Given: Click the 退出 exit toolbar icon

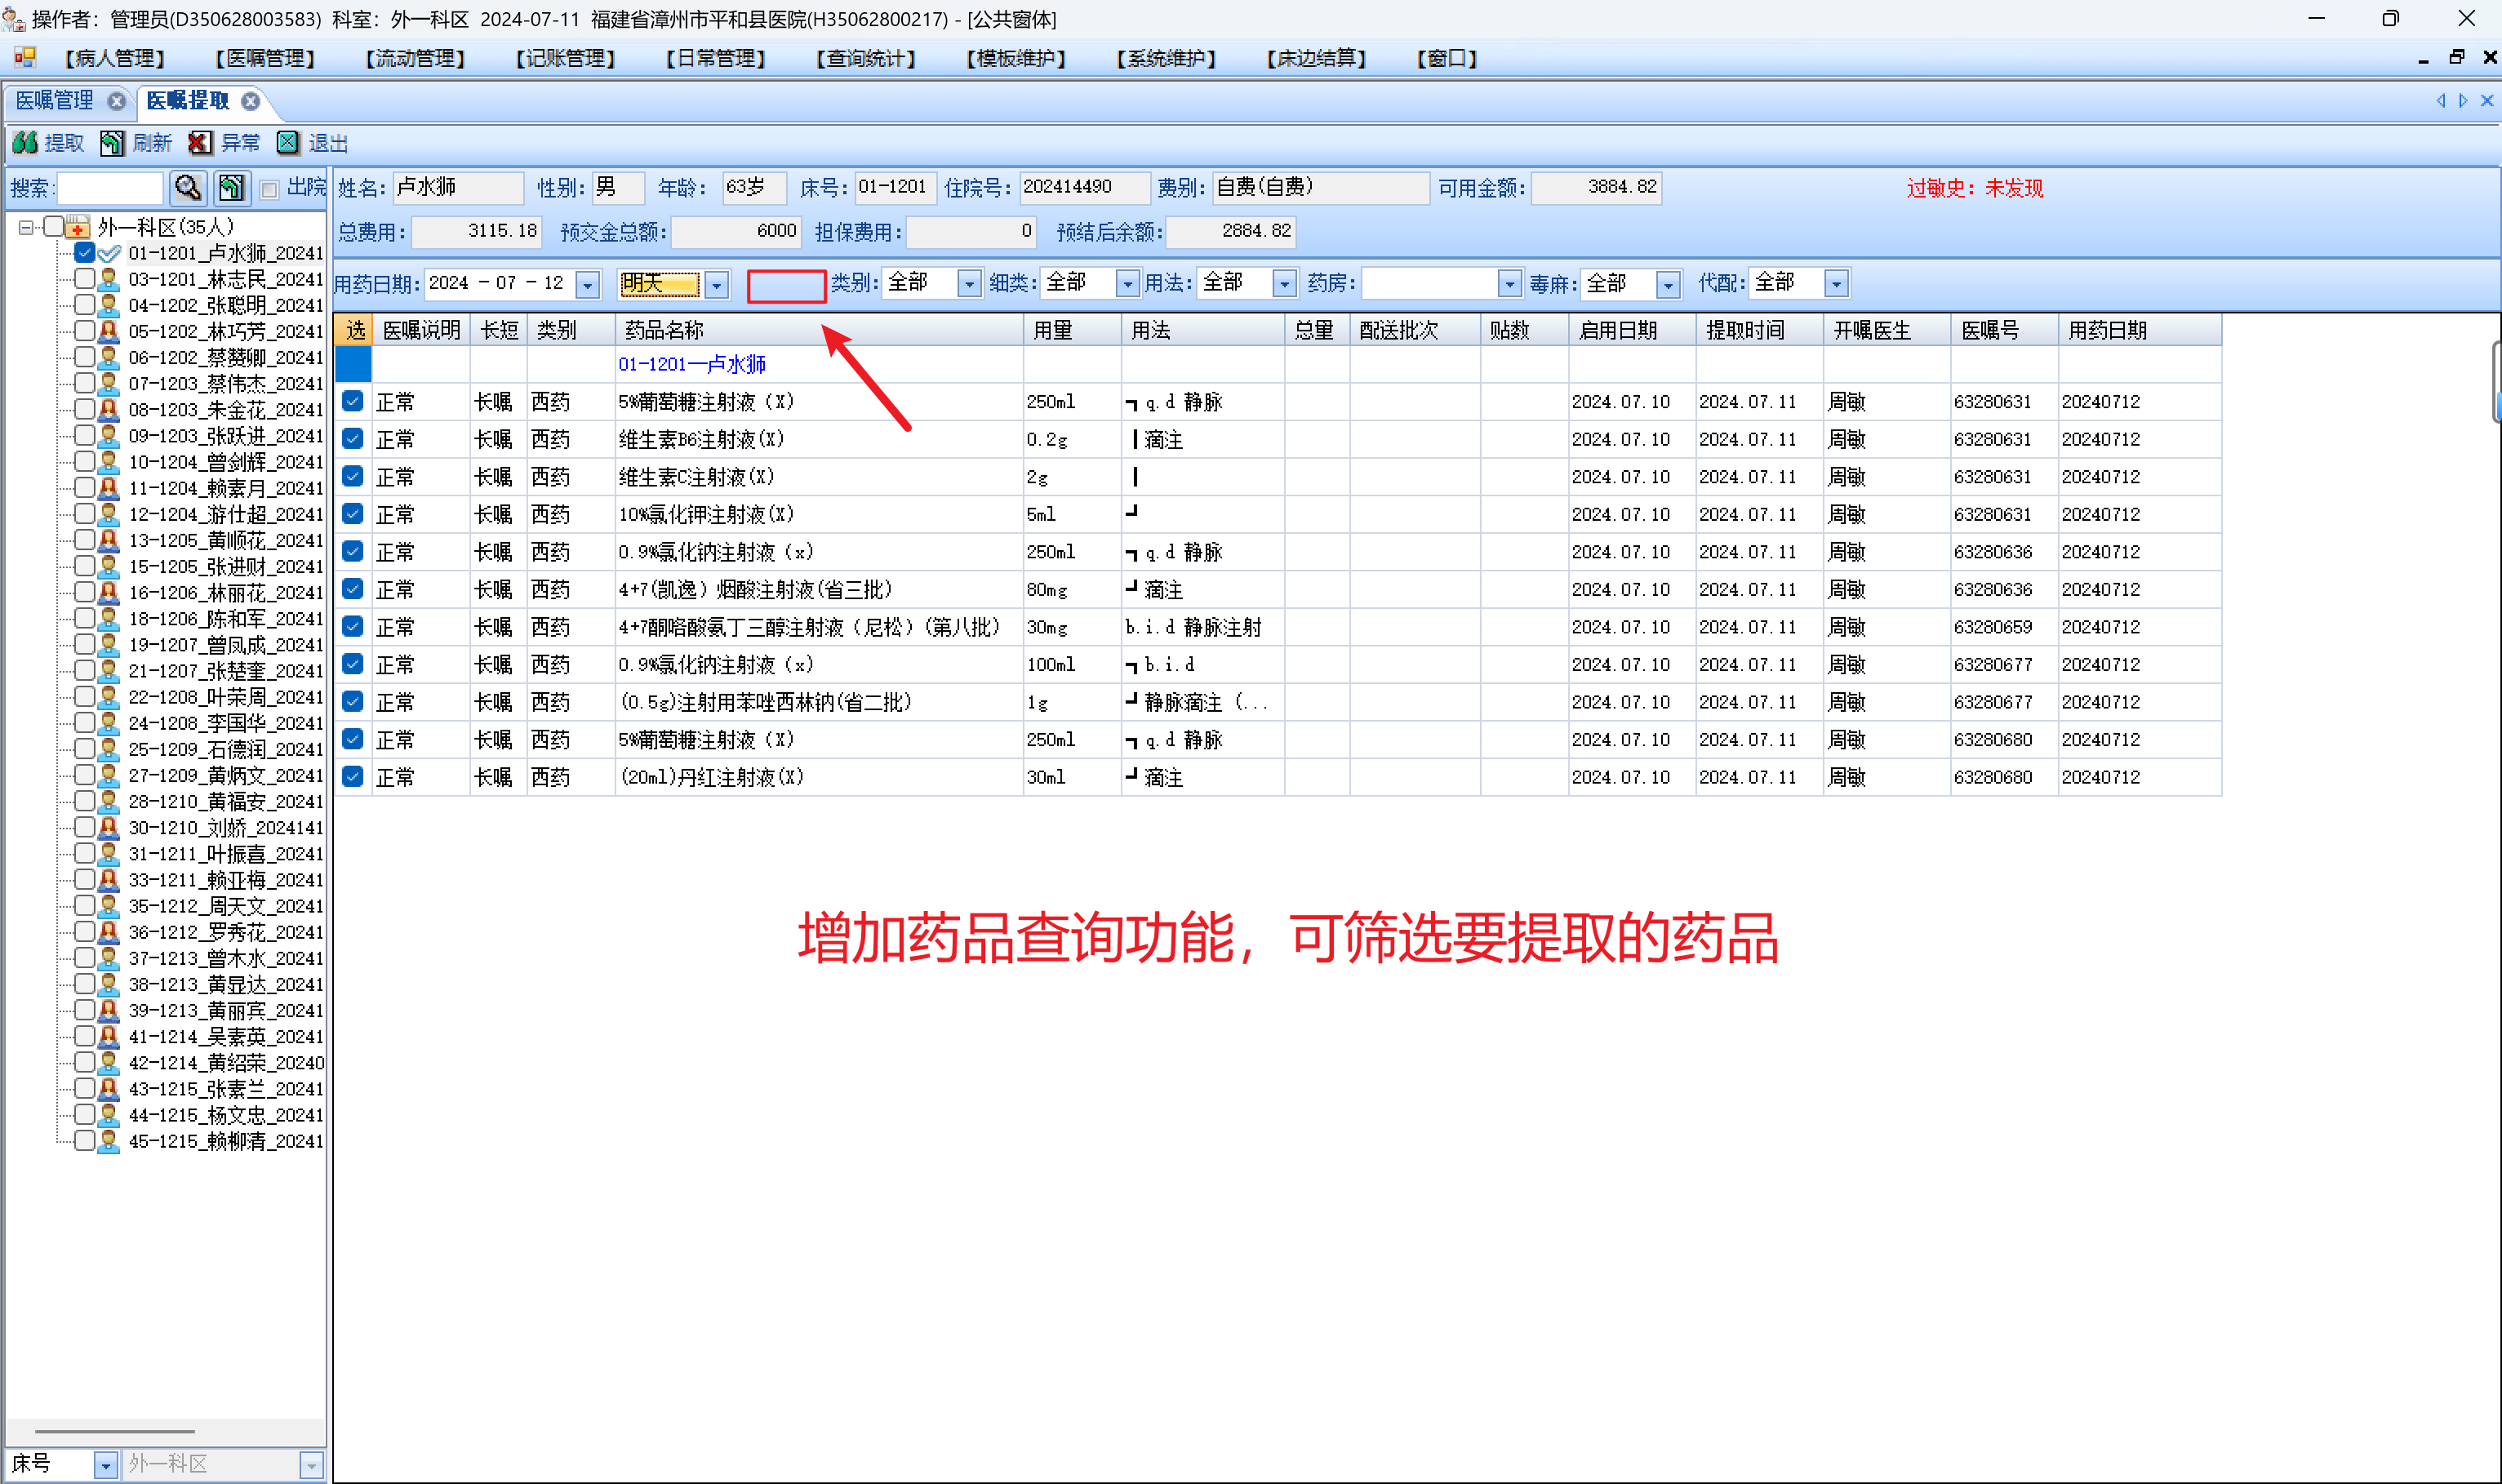Looking at the screenshot, I should pos(288,143).
